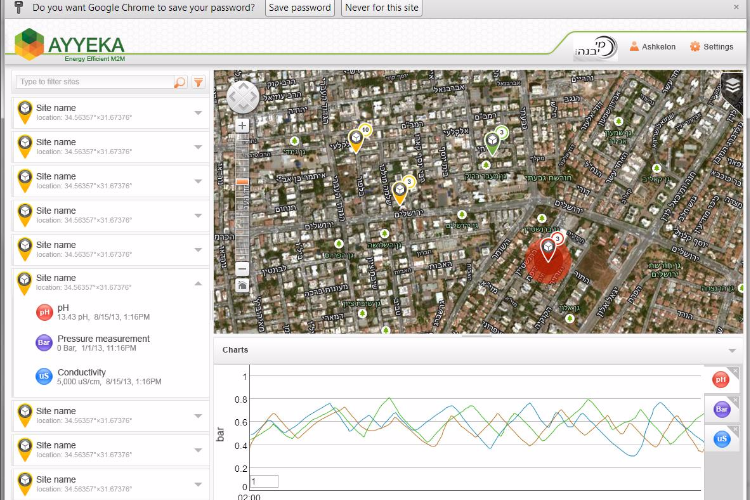Dismiss the Chrome save password bar
The image size is (750, 500).
pos(736,7)
